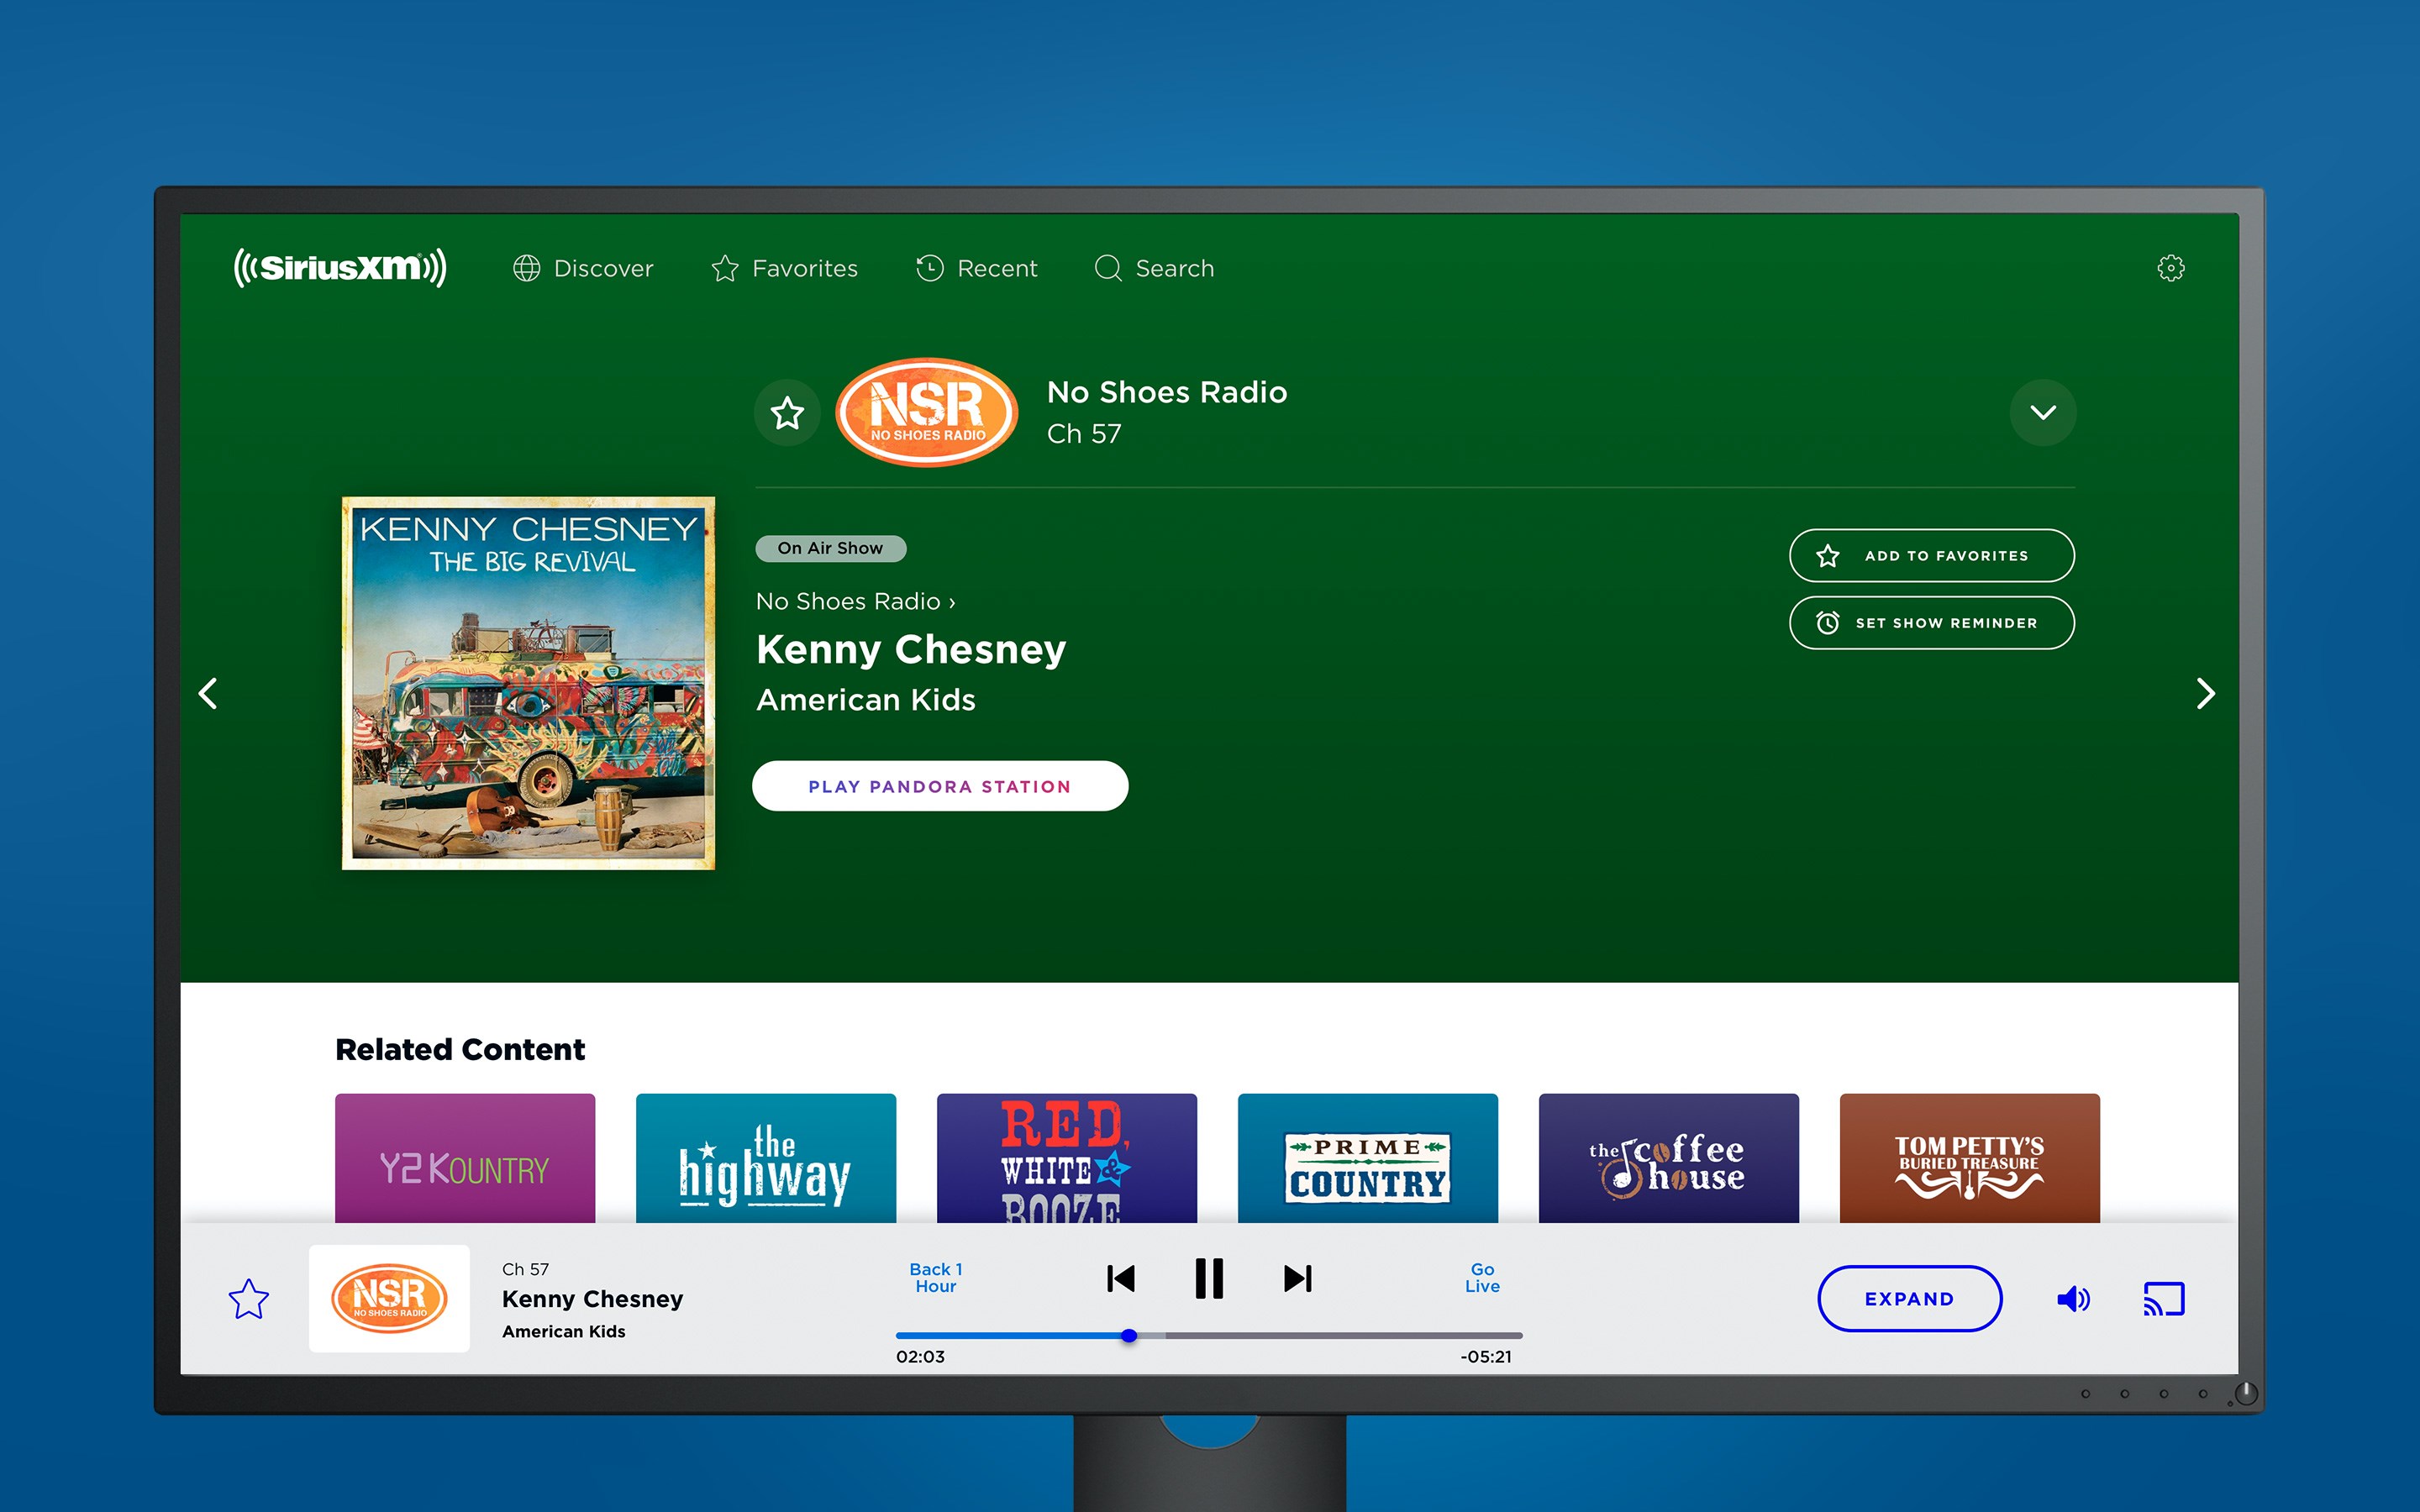
Task: Open The Highway related channel tile
Action: click(x=765, y=1158)
